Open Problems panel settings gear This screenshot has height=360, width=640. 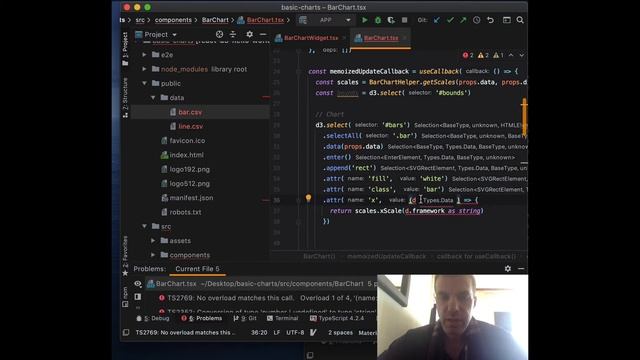(508, 269)
